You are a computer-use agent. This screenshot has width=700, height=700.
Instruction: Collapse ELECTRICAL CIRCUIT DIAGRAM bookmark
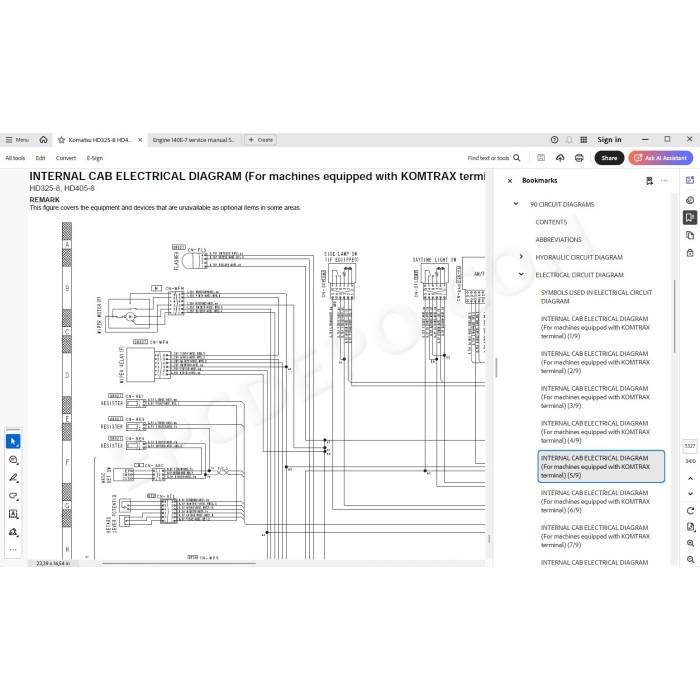521,274
